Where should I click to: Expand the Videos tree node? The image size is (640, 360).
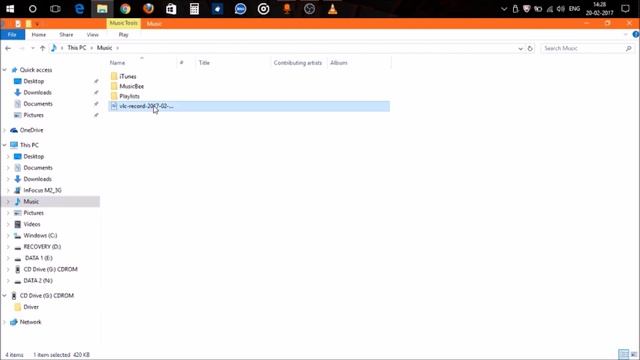tap(8, 224)
